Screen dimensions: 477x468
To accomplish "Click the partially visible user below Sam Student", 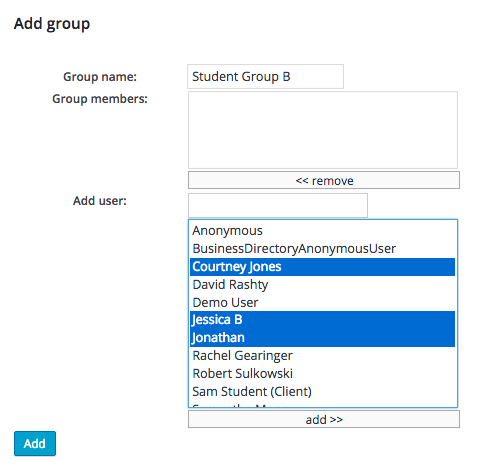I will (322, 404).
